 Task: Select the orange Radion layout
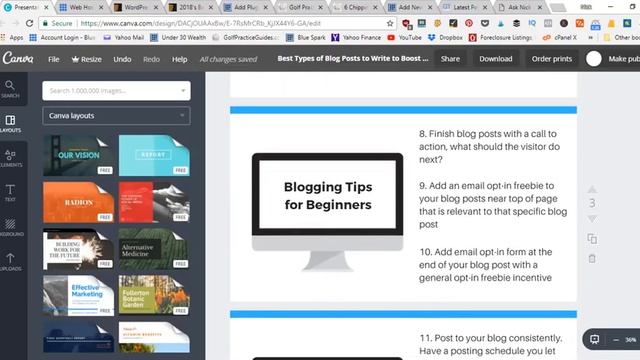pyautogui.click(x=78, y=202)
